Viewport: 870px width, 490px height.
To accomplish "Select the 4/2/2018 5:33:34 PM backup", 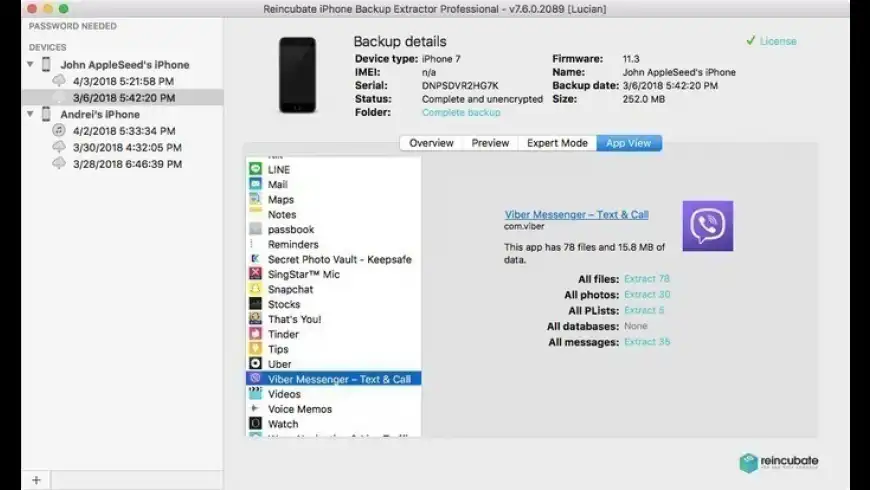I will click(x=123, y=131).
